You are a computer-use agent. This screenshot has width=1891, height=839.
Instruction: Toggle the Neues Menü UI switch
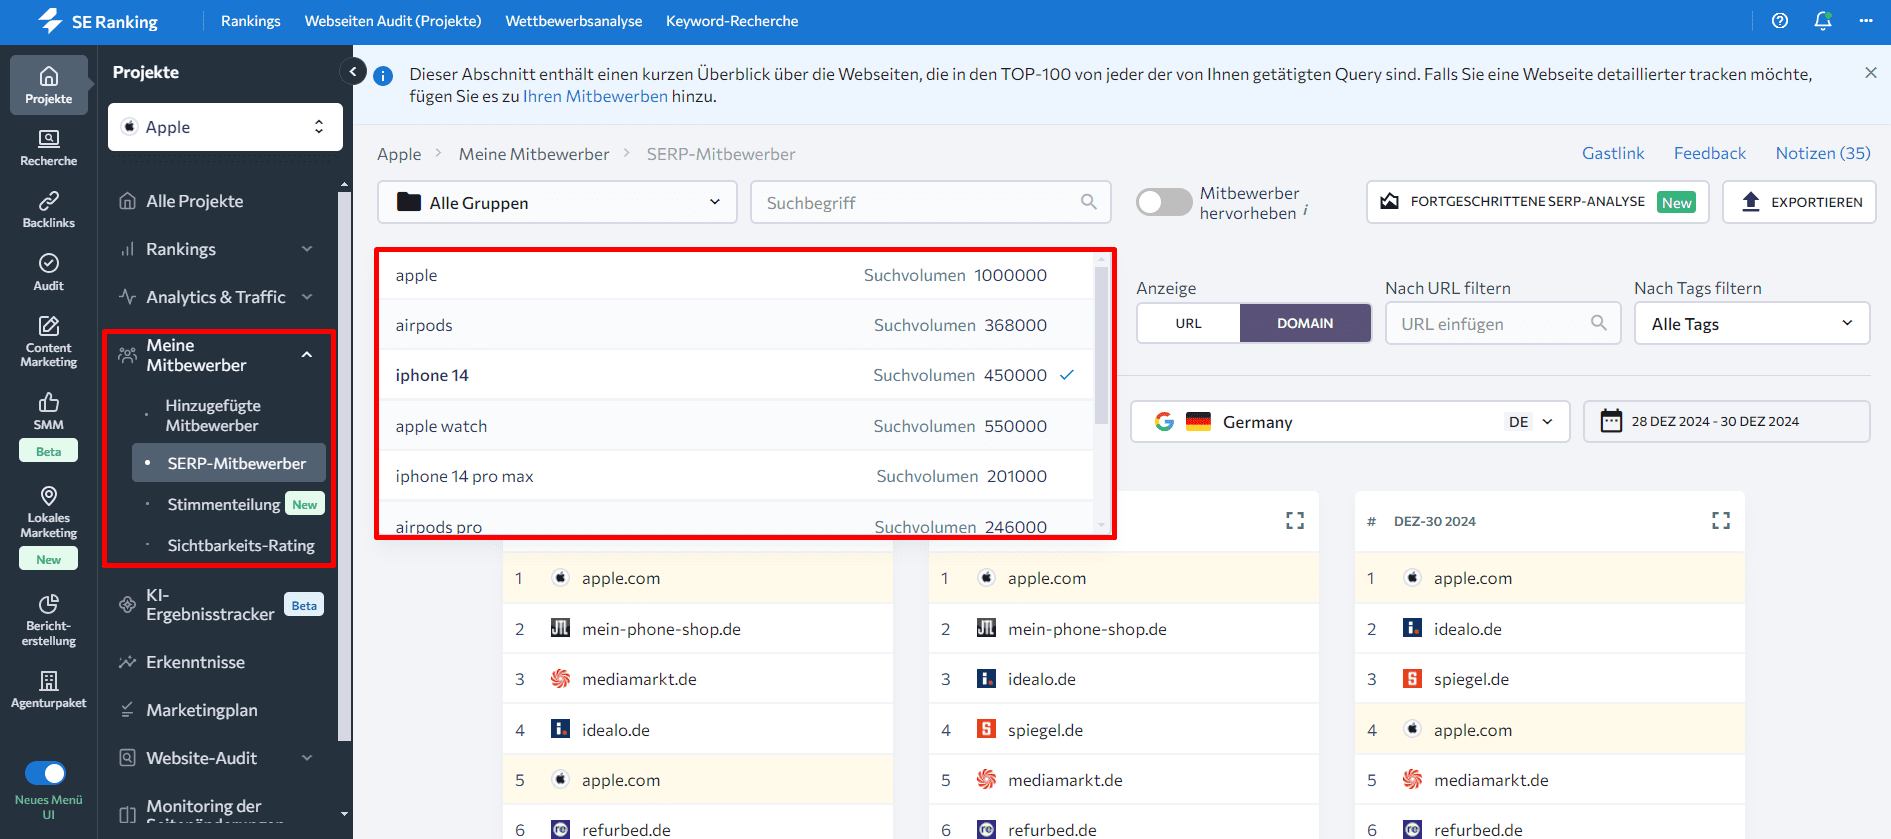(45, 773)
